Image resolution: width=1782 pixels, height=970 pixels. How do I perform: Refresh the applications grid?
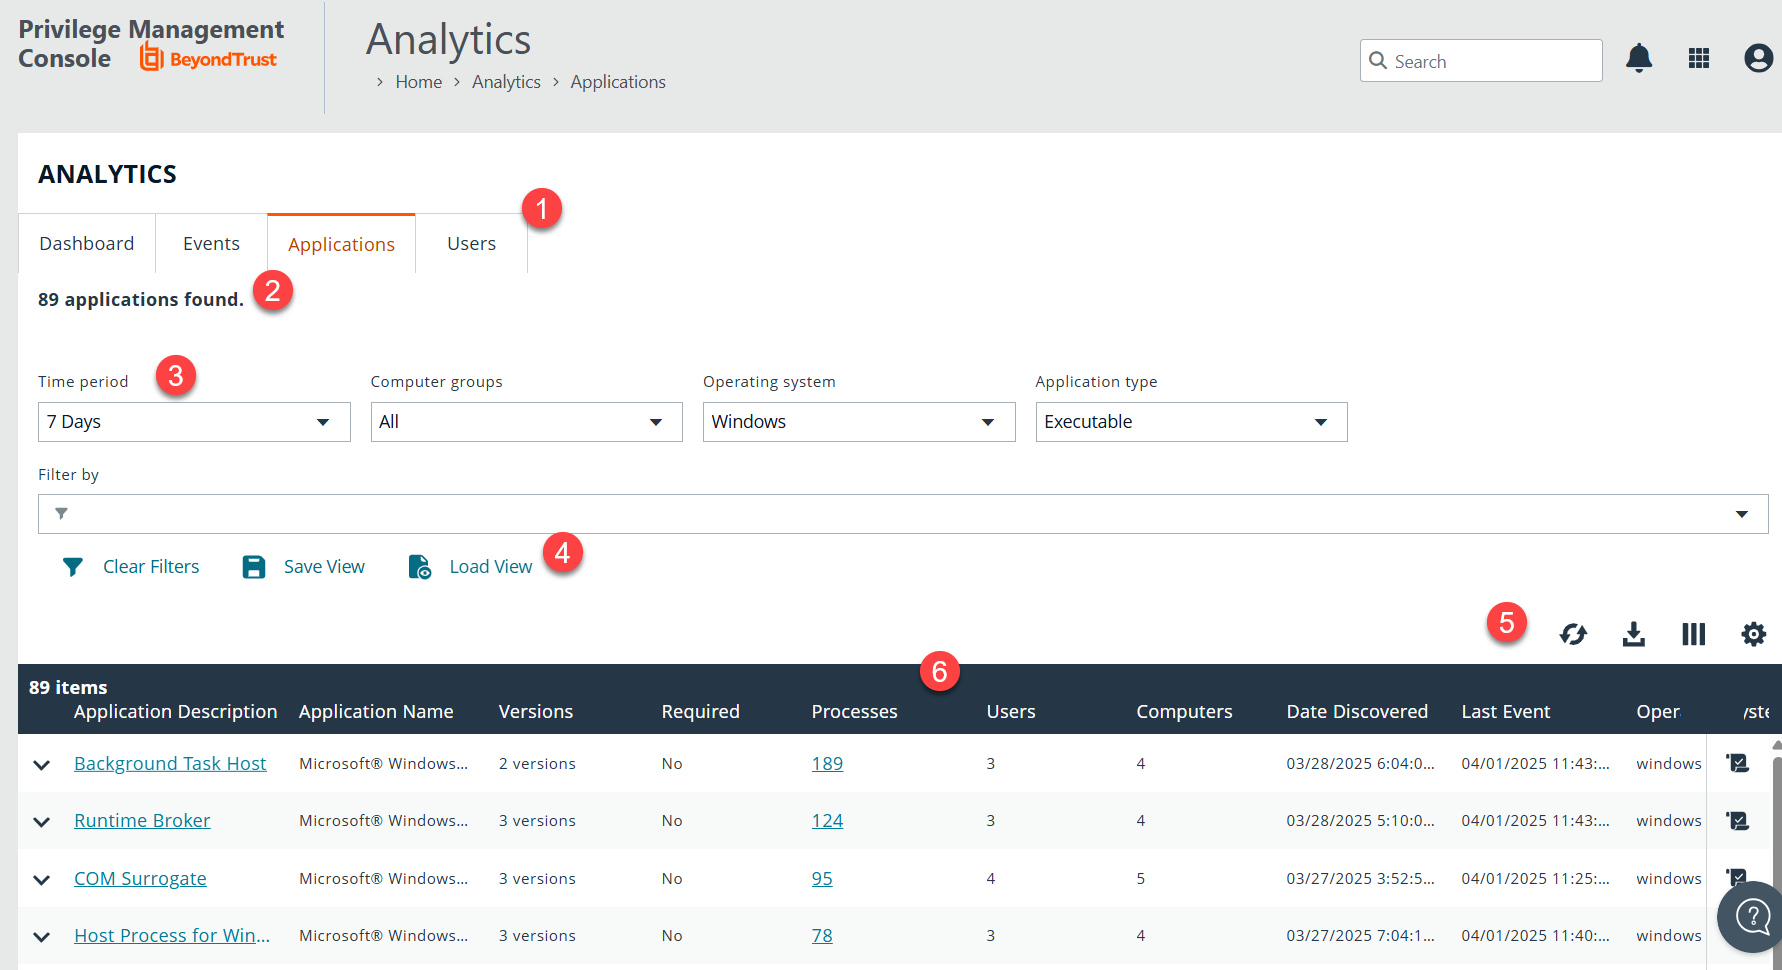tap(1573, 634)
